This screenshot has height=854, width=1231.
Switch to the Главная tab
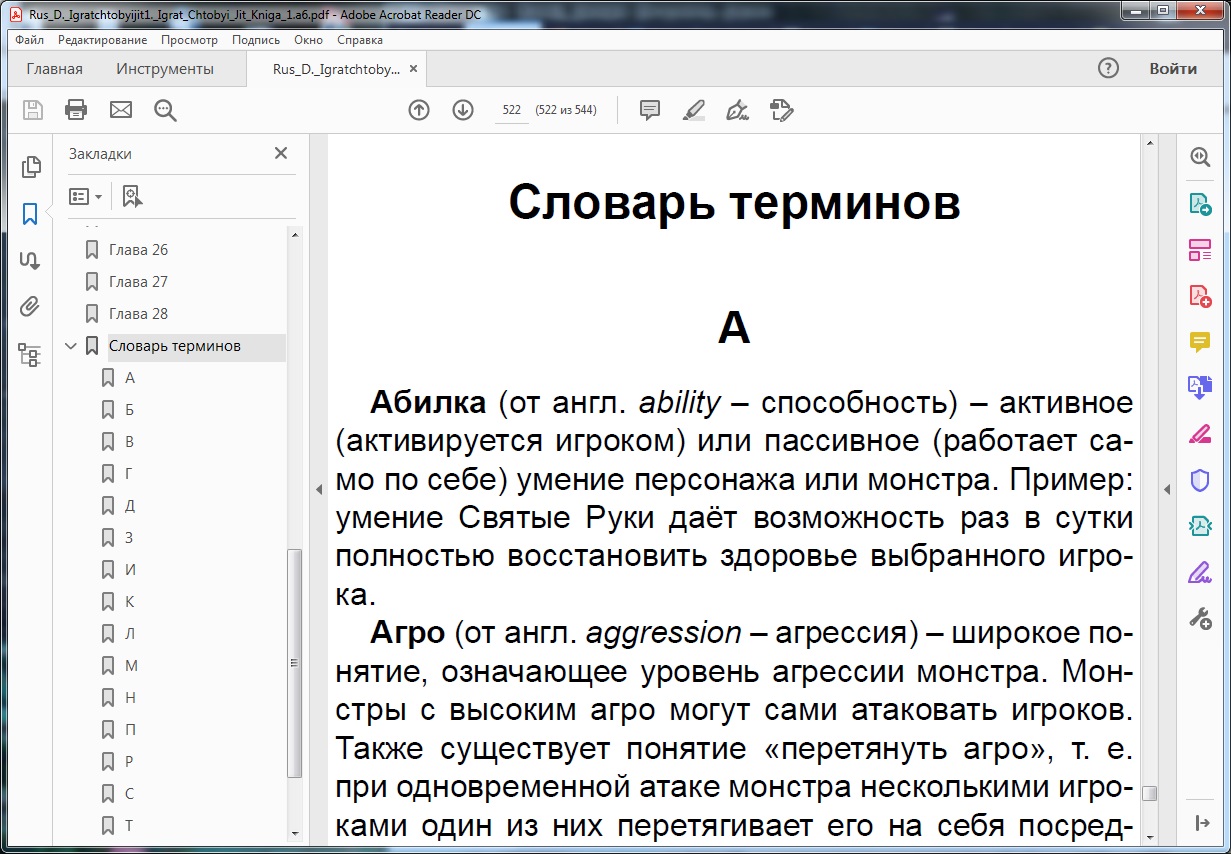pos(55,69)
